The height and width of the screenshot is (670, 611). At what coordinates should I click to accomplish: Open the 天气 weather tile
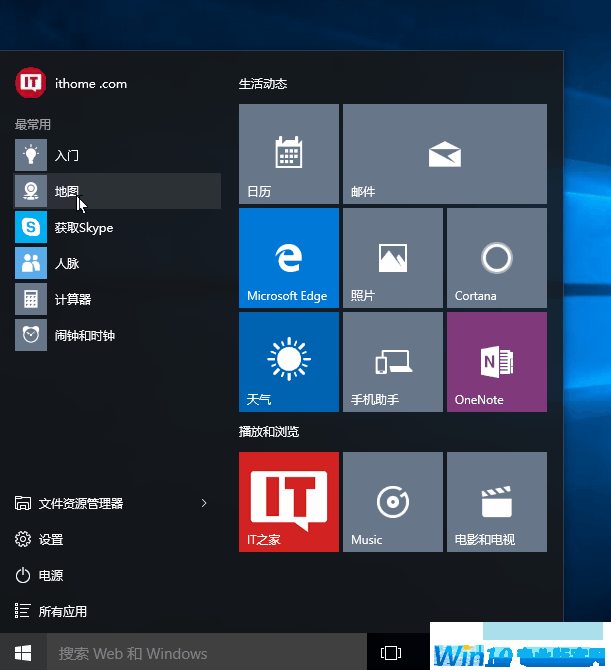289,362
